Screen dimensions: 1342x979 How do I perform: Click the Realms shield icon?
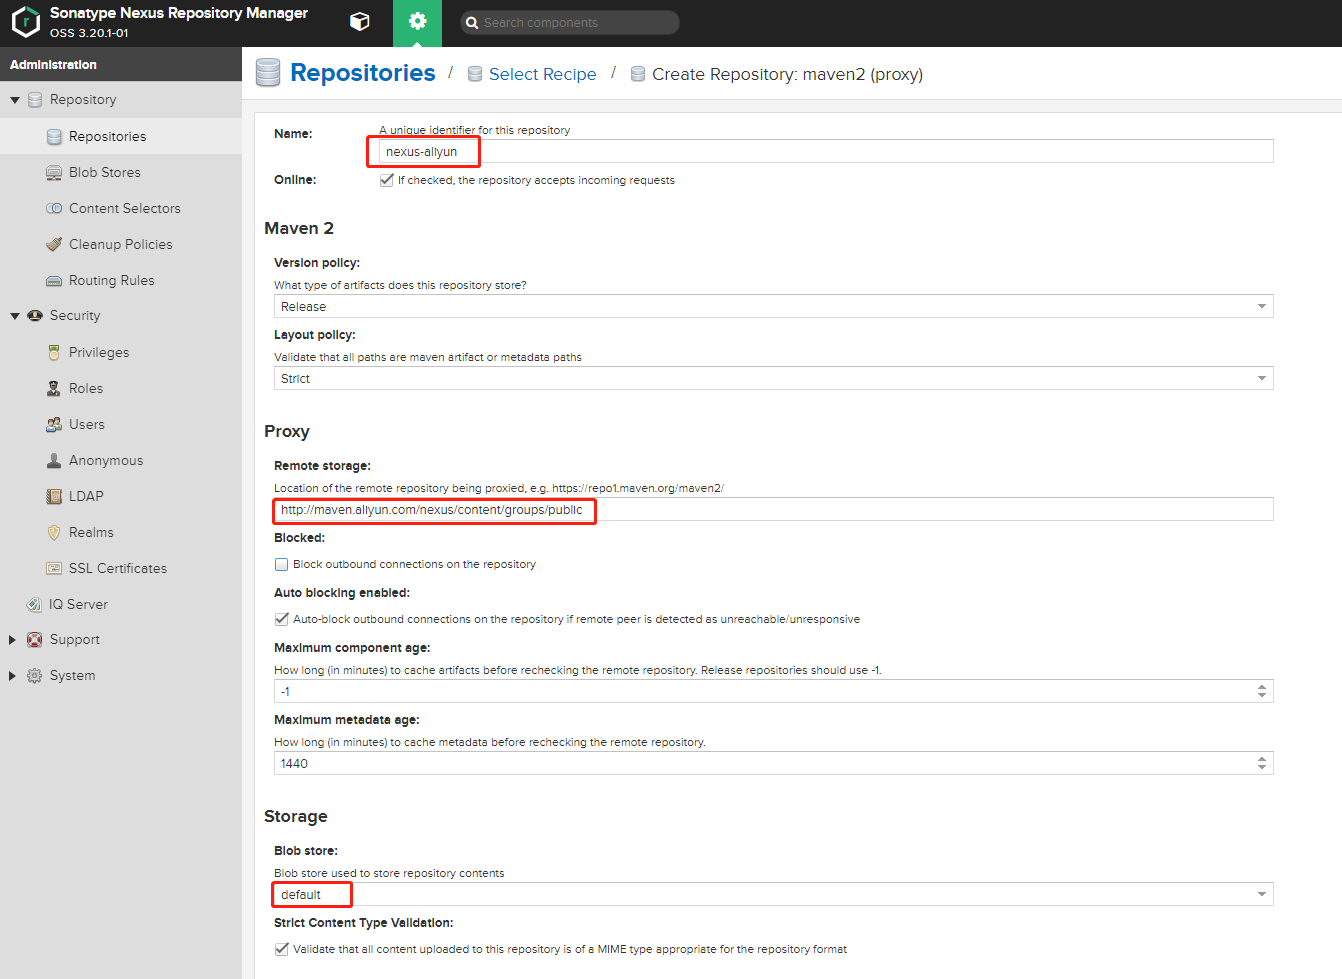(54, 533)
